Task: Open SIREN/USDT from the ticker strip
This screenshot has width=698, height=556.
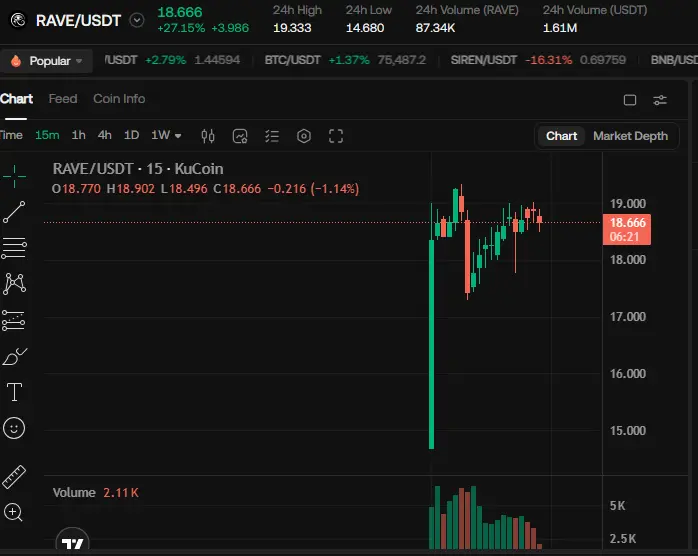Action: click(538, 60)
